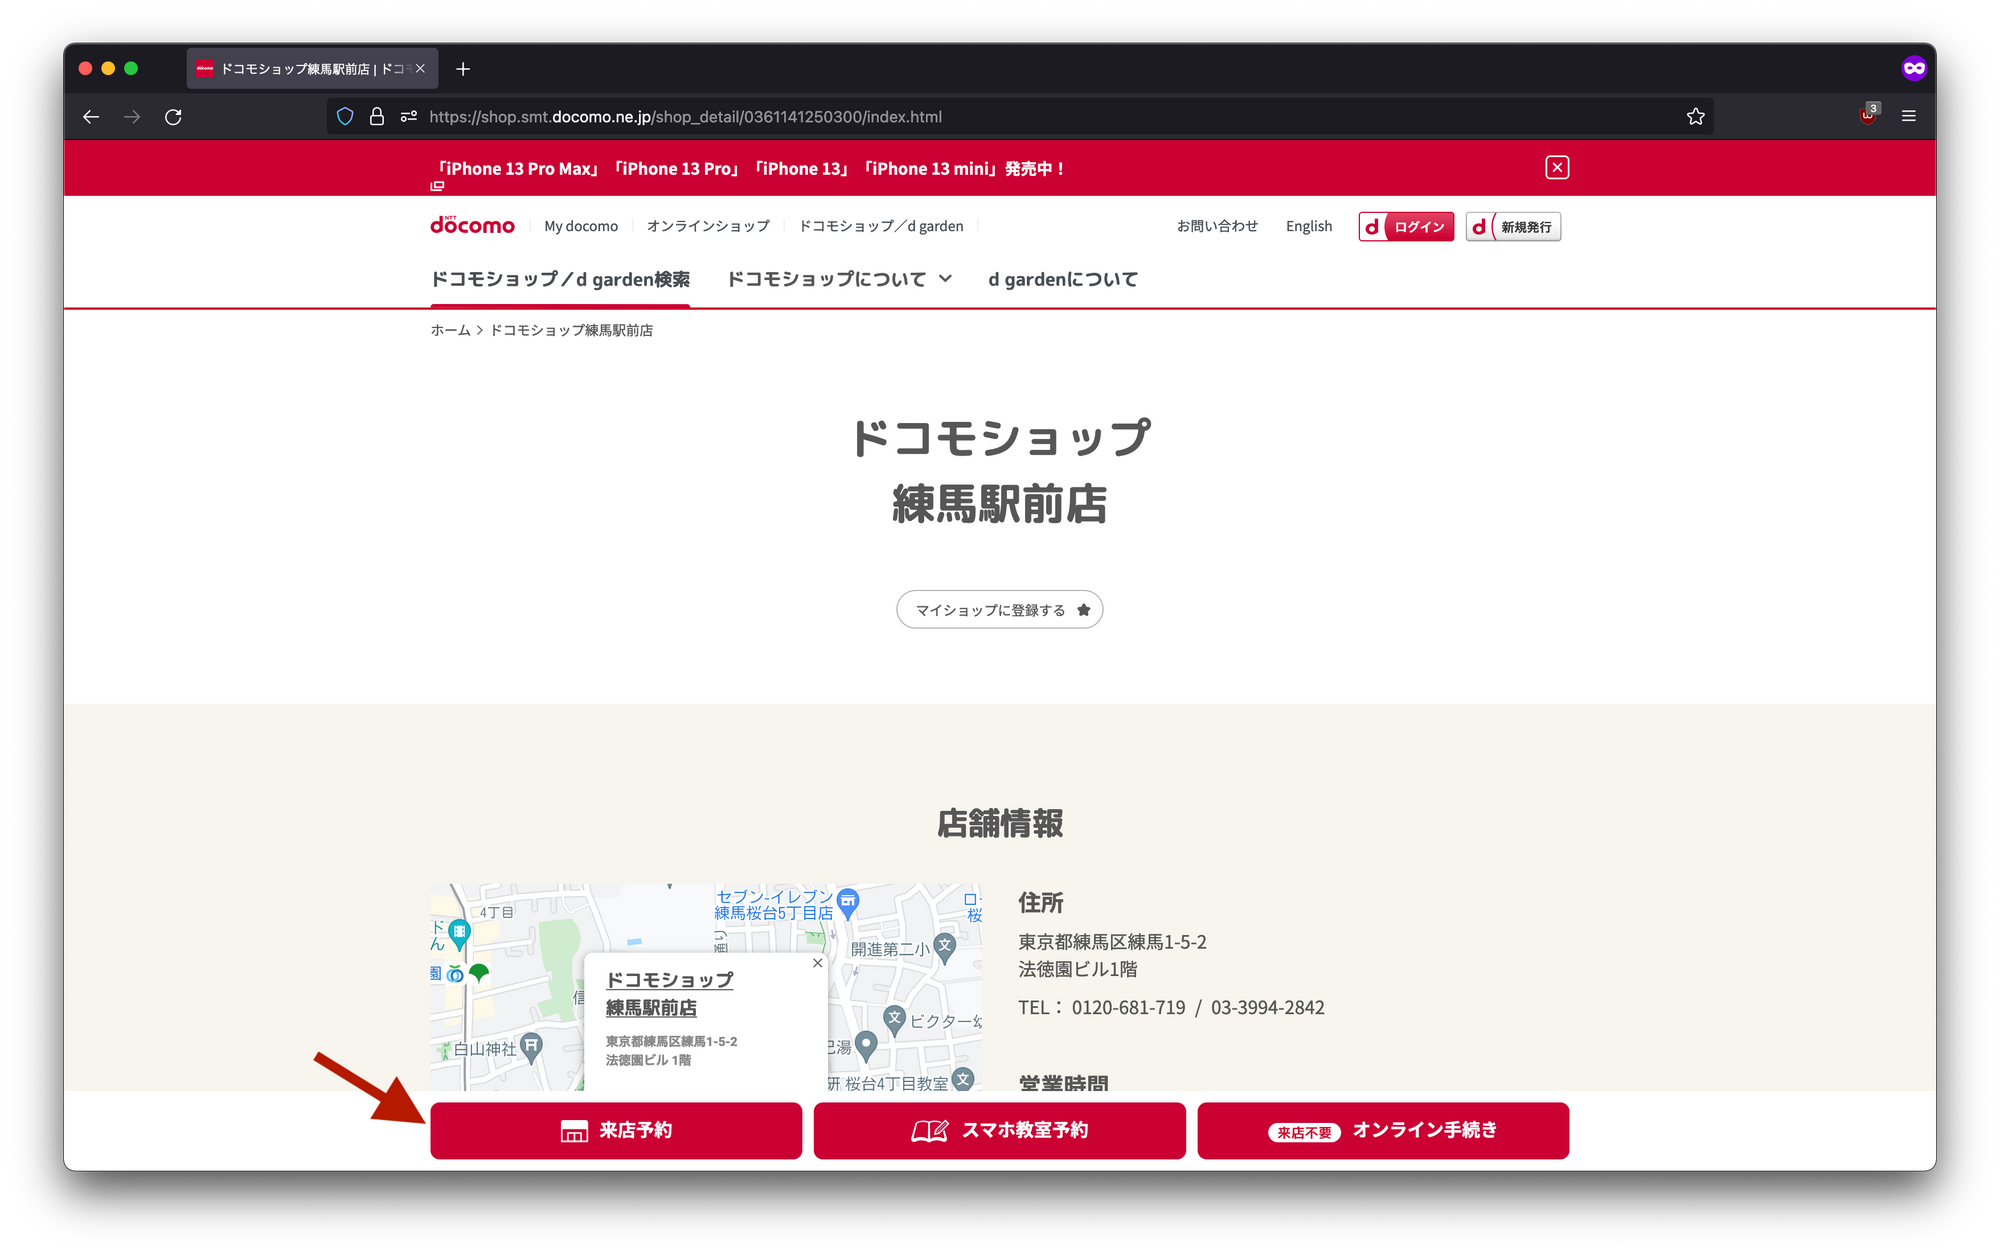Click the dアカウント ログイン button
2000x1255 pixels.
[x=1405, y=227]
